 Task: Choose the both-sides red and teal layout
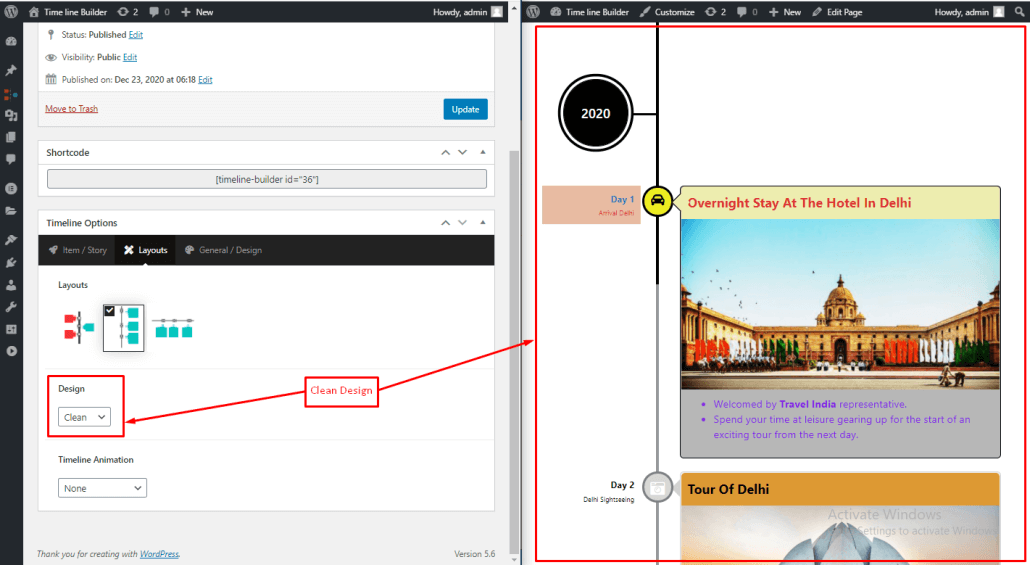(x=78, y=327)
